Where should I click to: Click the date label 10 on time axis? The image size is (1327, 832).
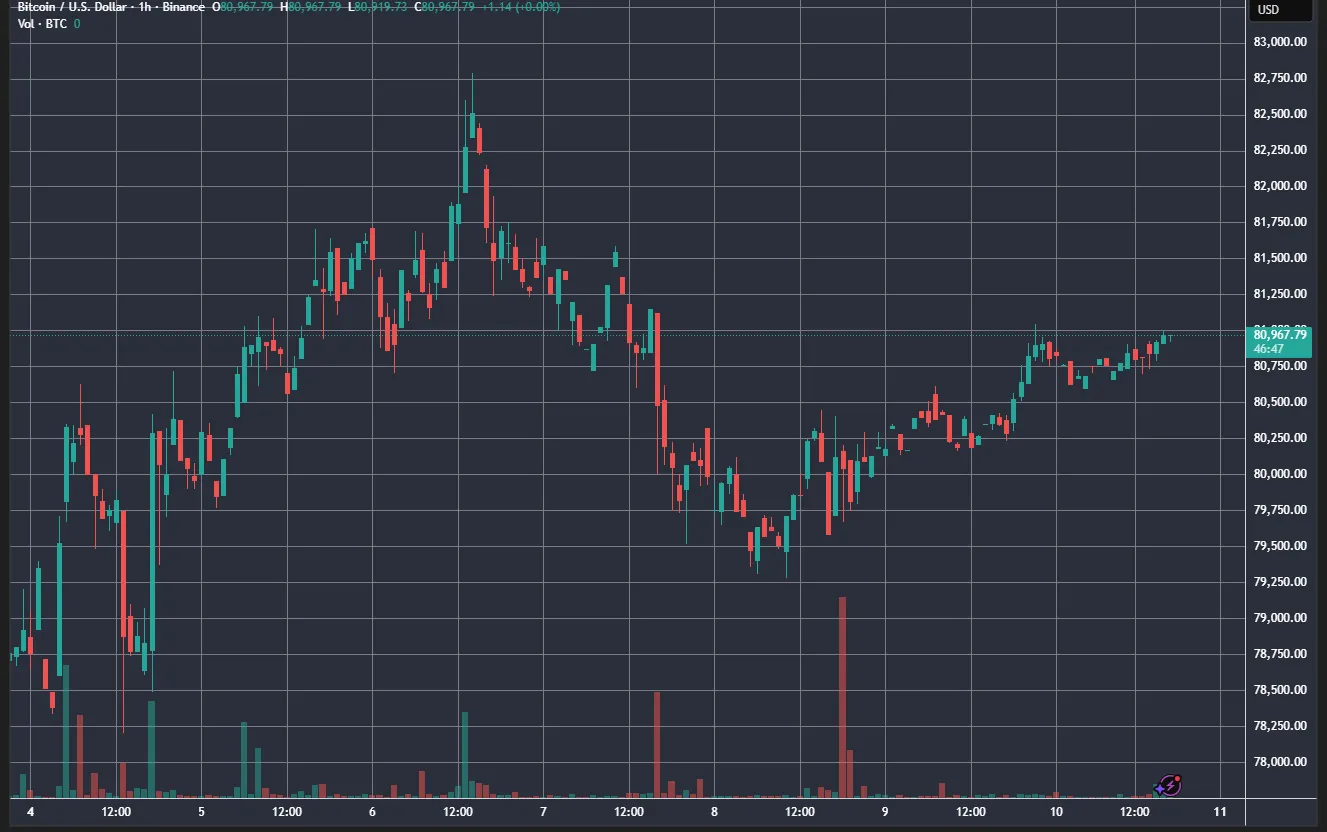pos(1056,812)
